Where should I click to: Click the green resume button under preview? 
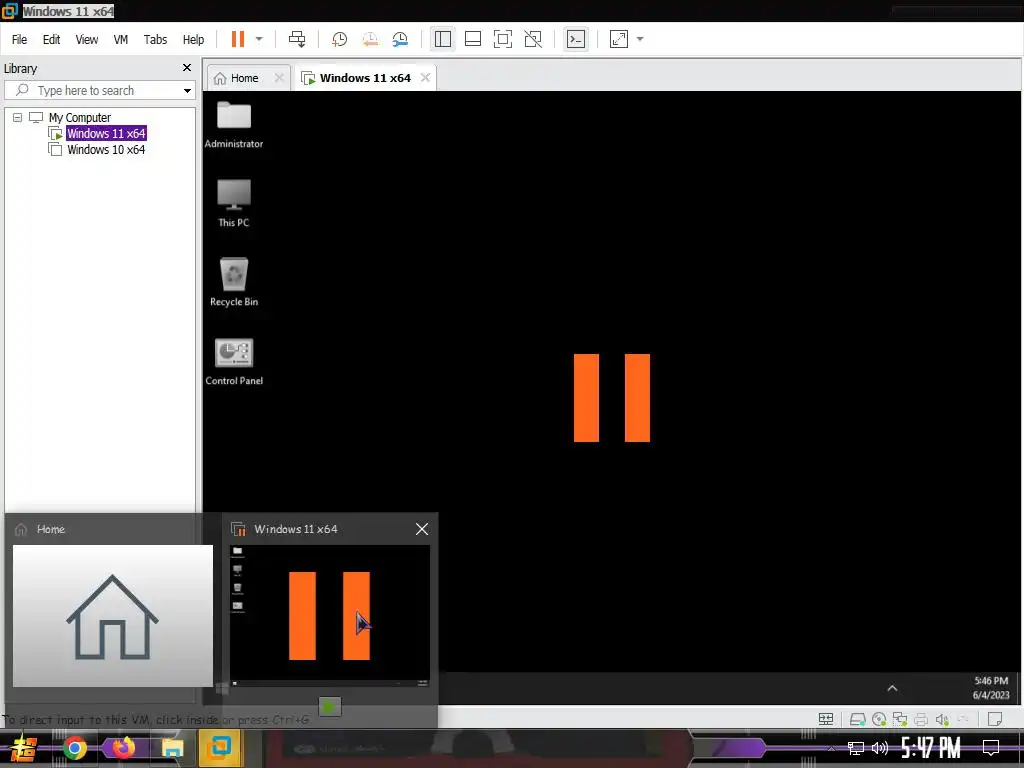[x=330, y=706]
